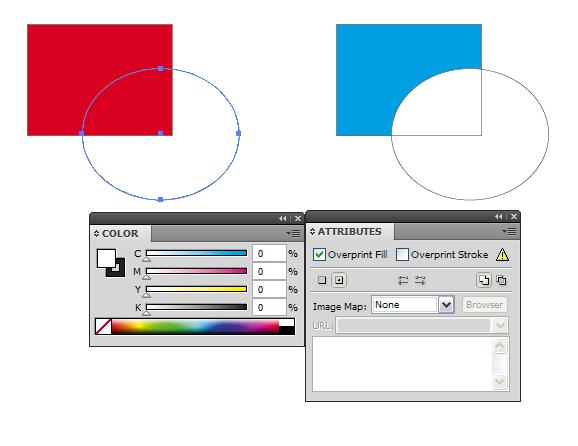Click the left anchor point of selected ellipse
This screenshot has height=446, width=578.
pyautogui.click(x=82, y=133)
